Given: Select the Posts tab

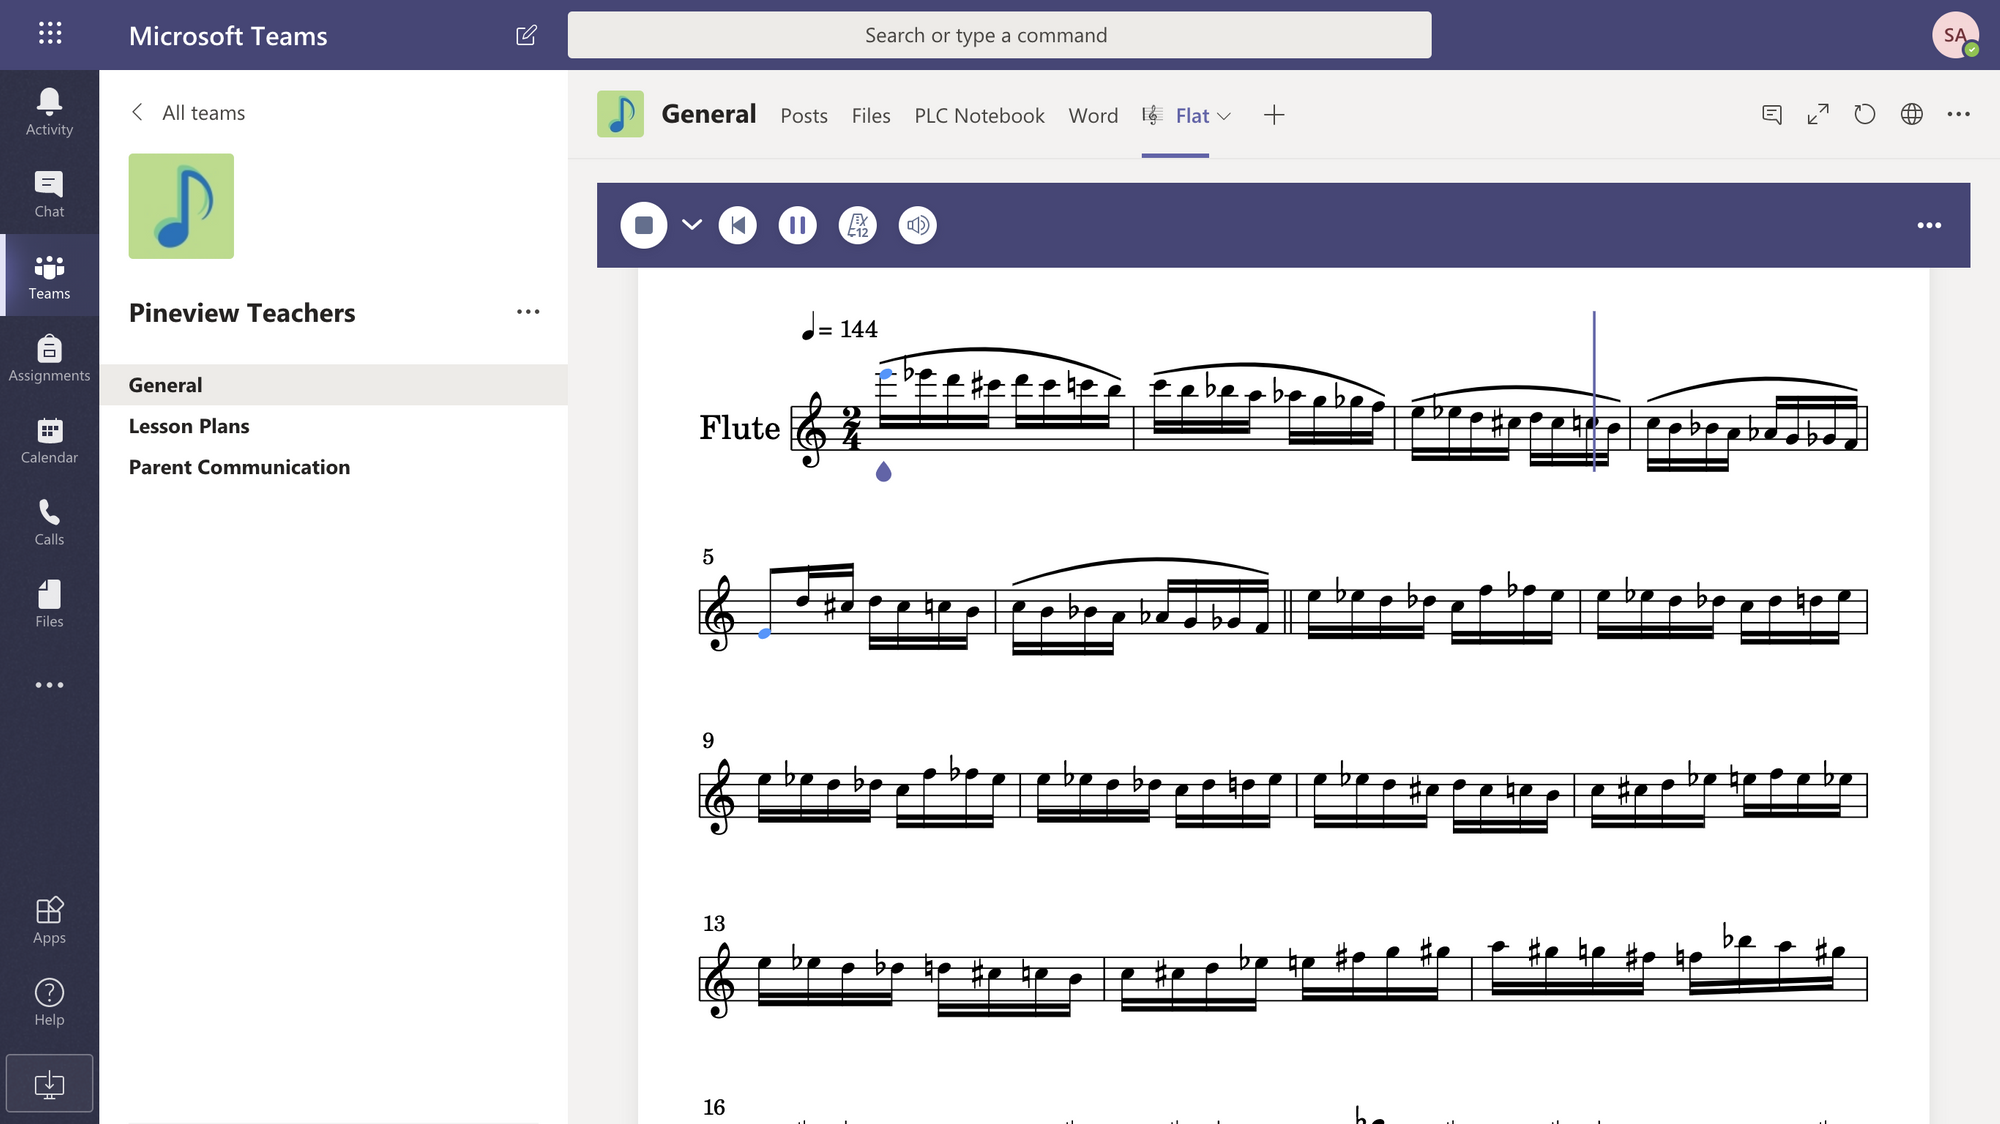Looking at the screenshot, I should click(x=804, y=114).
